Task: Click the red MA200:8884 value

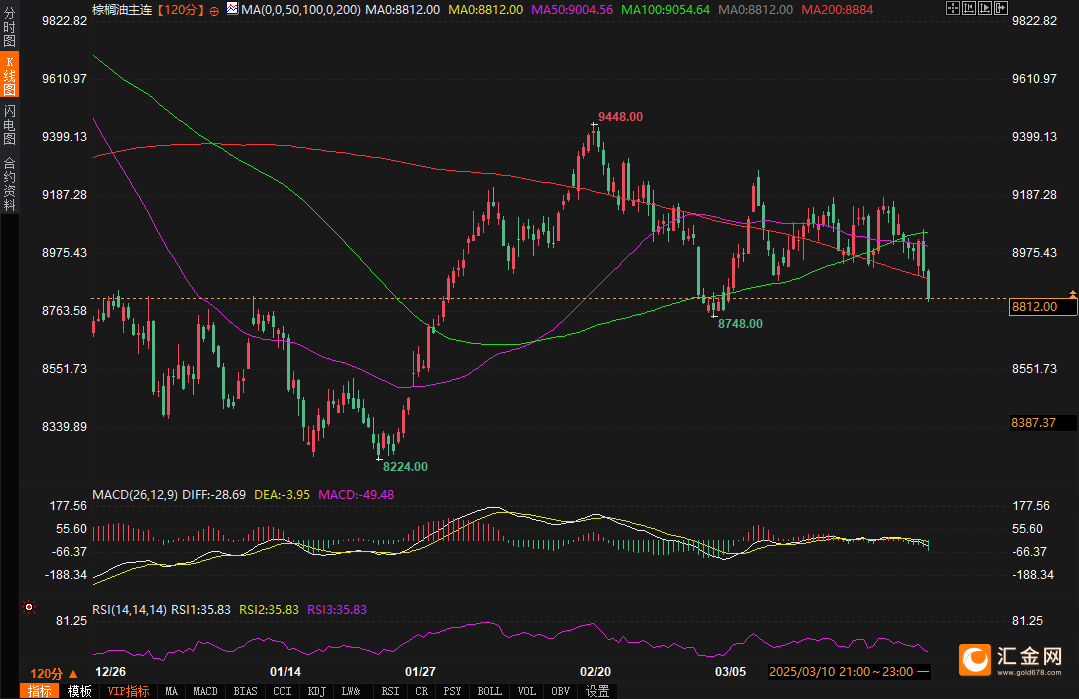Action: 837,10
